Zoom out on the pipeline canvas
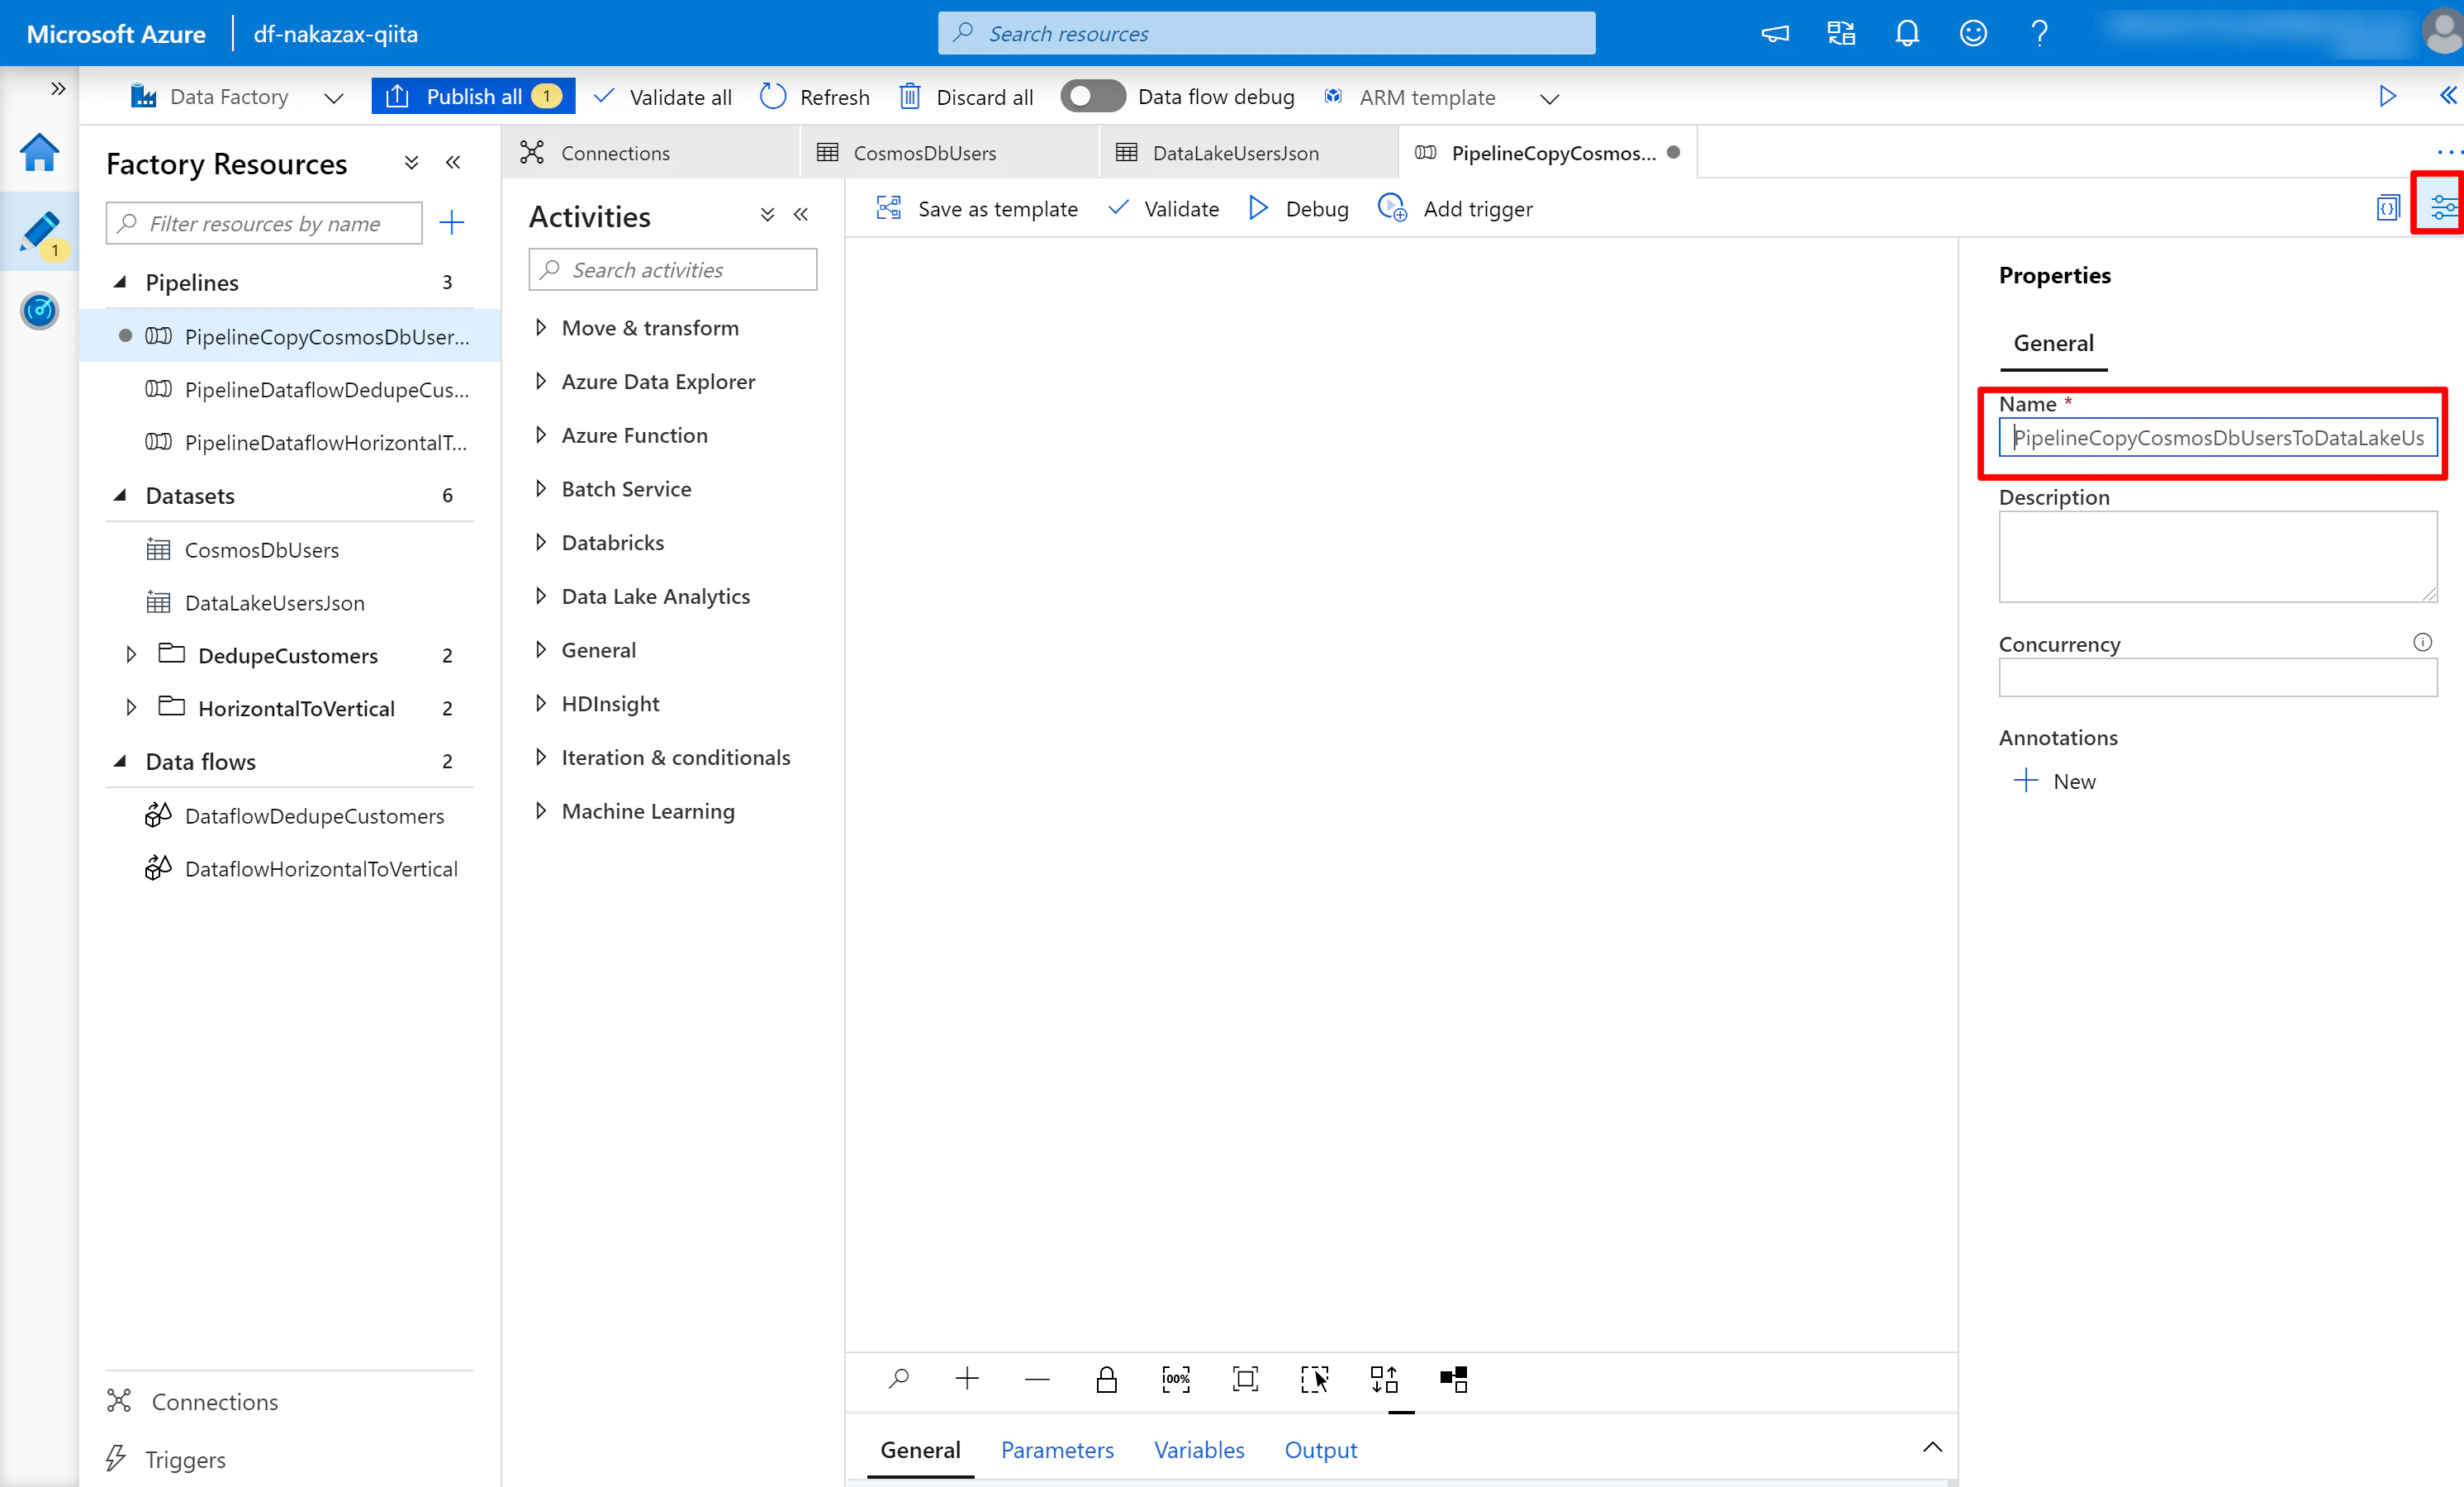 1037,1380
